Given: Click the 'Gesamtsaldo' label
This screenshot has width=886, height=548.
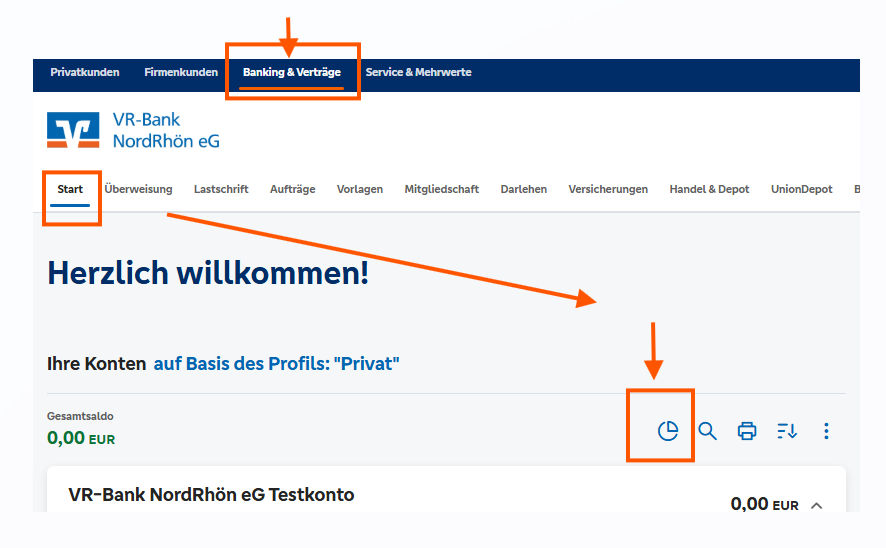Looking at the screenshot, I should click(x=80, y=416).
